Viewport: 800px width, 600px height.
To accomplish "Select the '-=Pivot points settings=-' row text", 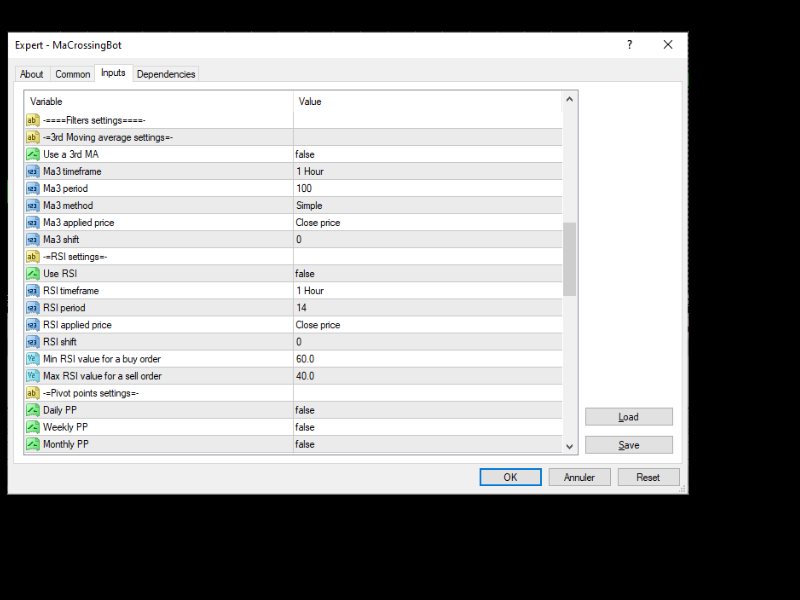I will (x=91, y=393).
